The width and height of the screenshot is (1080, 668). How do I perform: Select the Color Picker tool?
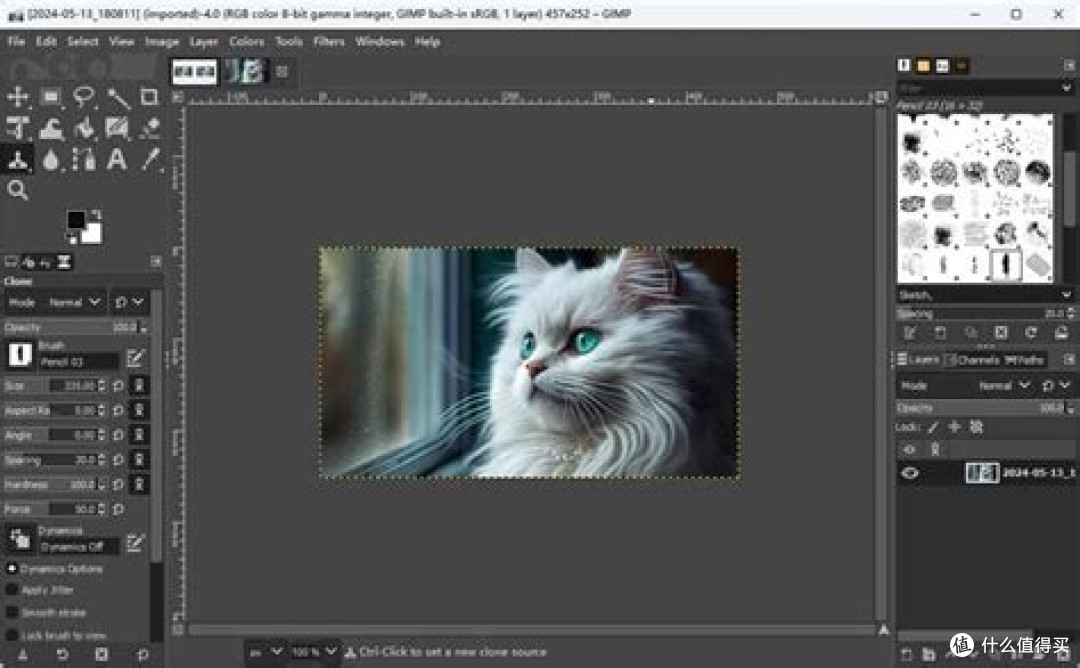pos(150,159)
